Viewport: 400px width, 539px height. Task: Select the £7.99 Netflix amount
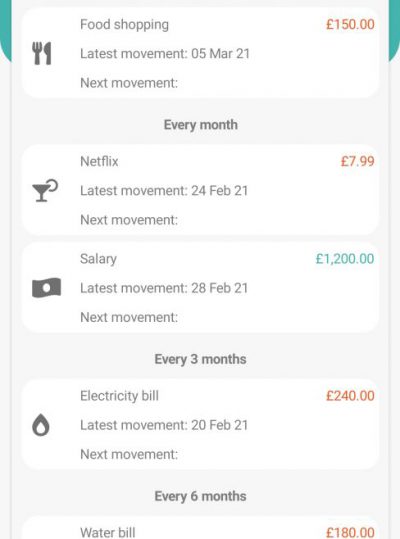point(357,161)
